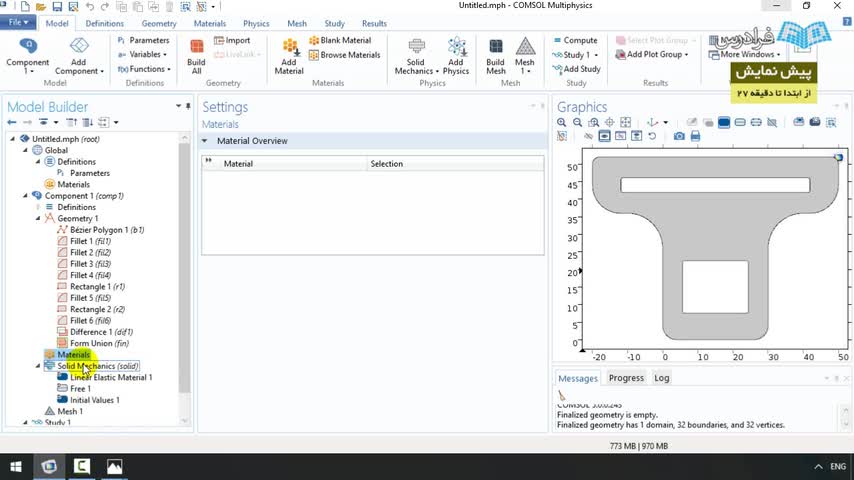Image resolution: width=854 pixels, height=480 pixels.
Task: Click the Print icon in Graphics toolbar
Action: tap(696, 136)
